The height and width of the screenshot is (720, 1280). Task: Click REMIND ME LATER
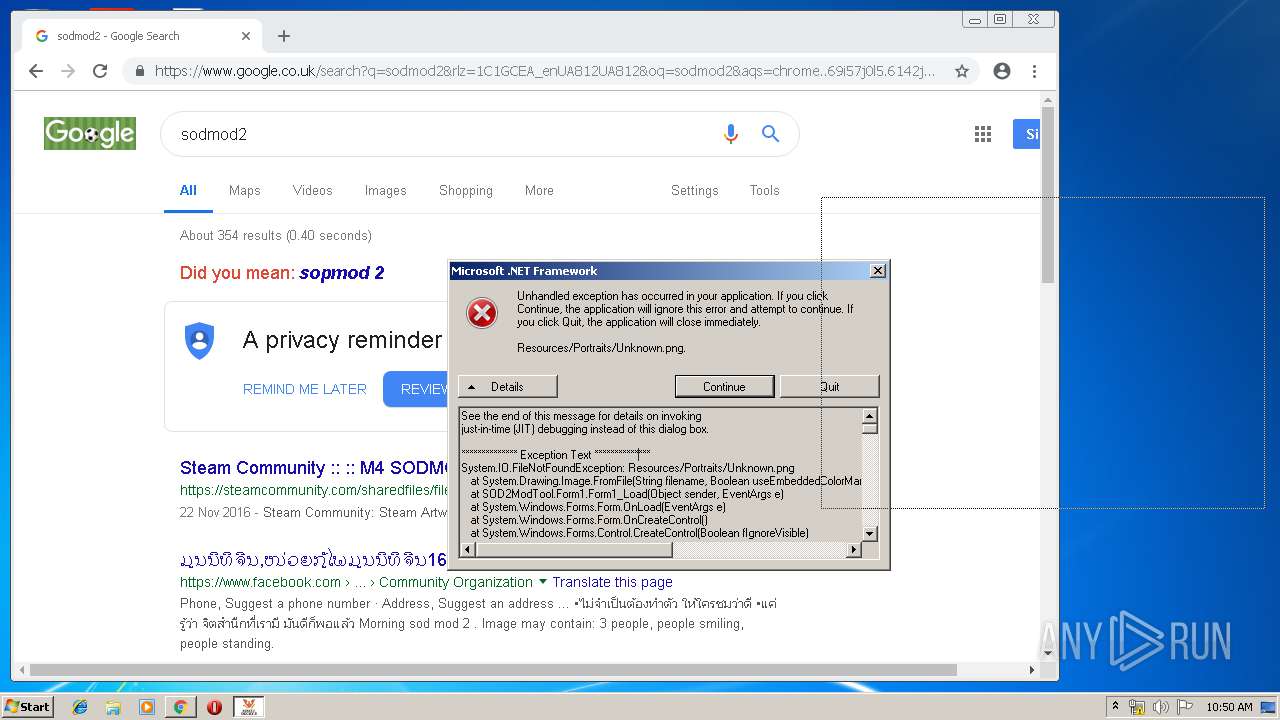click(x=305, y=389)
